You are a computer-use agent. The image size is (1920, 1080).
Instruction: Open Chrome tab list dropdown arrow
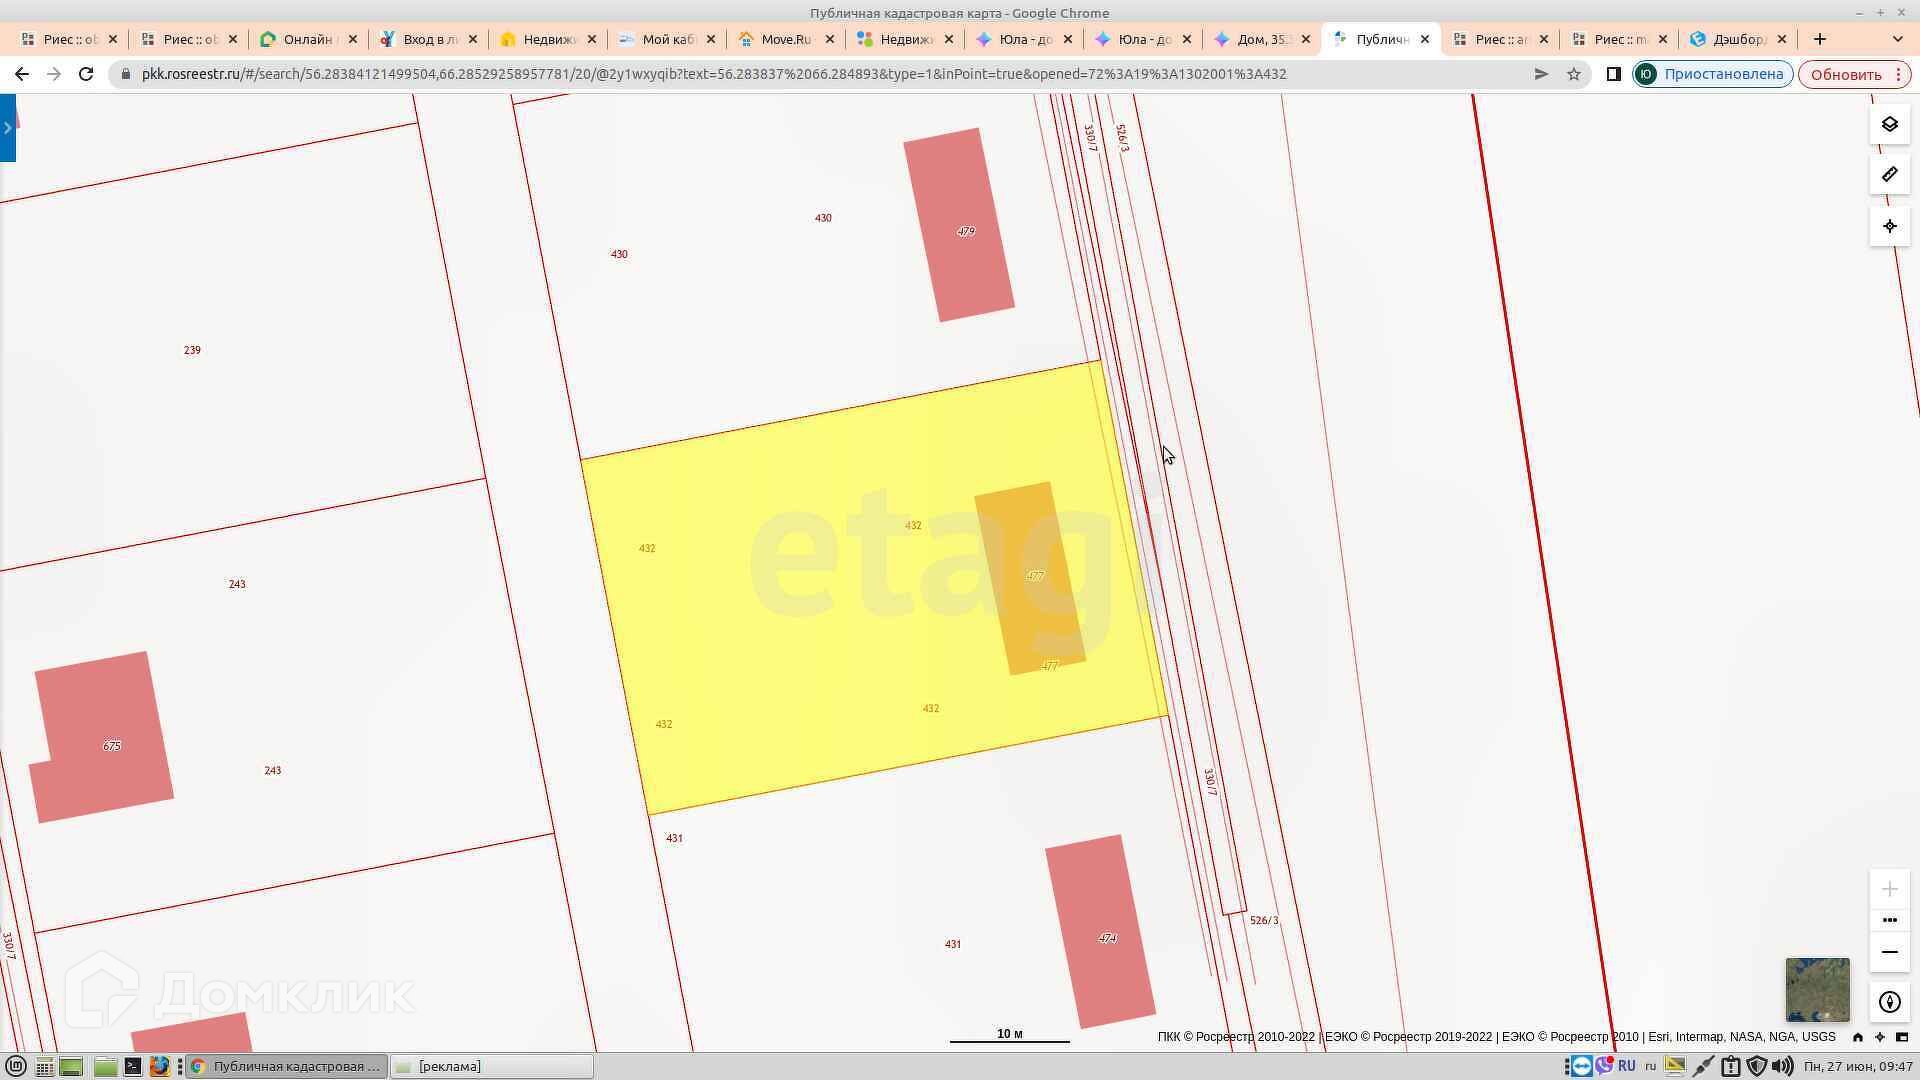[1897, 39]
